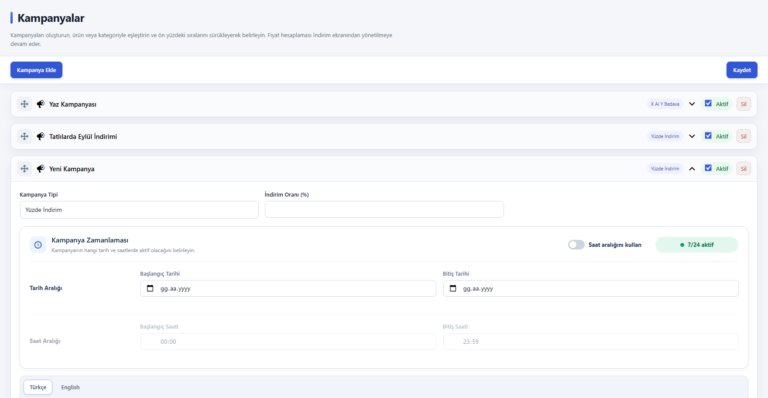Click the Yaz Kampanyası title text
Viewport: 768px width, 398px height.
tap(72, 104)
